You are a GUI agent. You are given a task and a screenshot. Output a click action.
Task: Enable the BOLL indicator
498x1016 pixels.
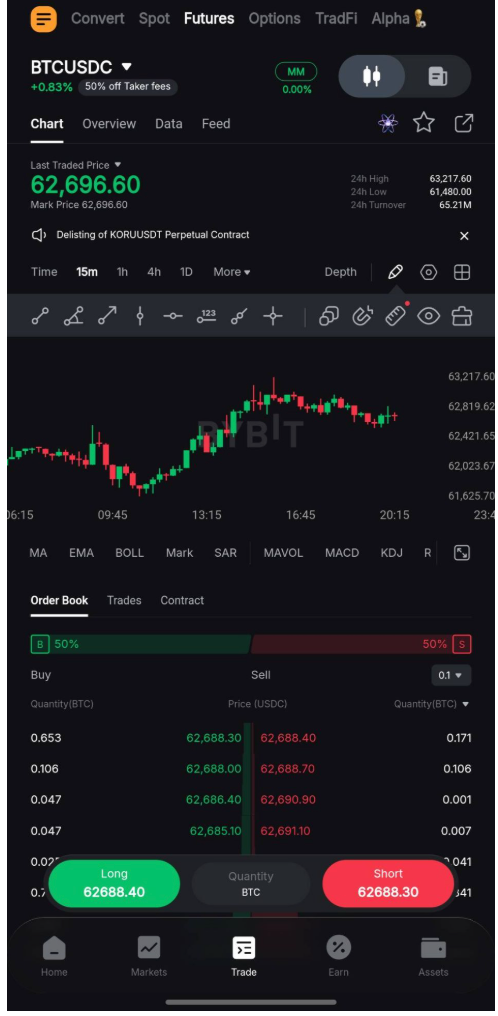(130, 553)
